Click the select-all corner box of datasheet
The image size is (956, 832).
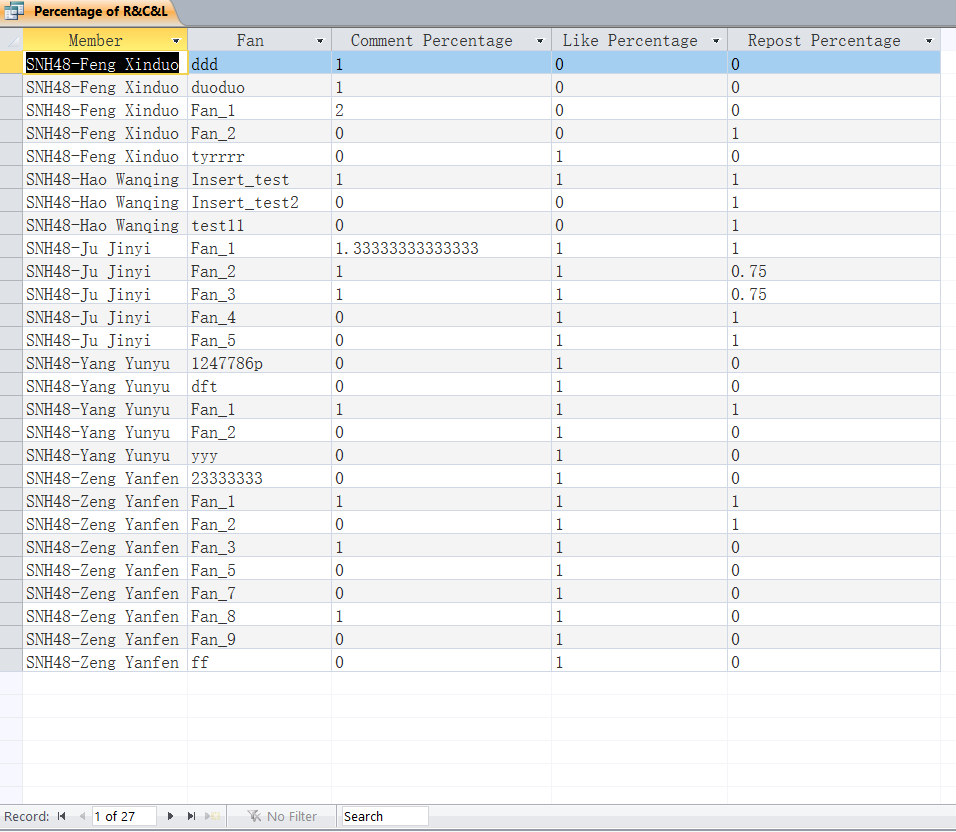(x=12, y=40)
